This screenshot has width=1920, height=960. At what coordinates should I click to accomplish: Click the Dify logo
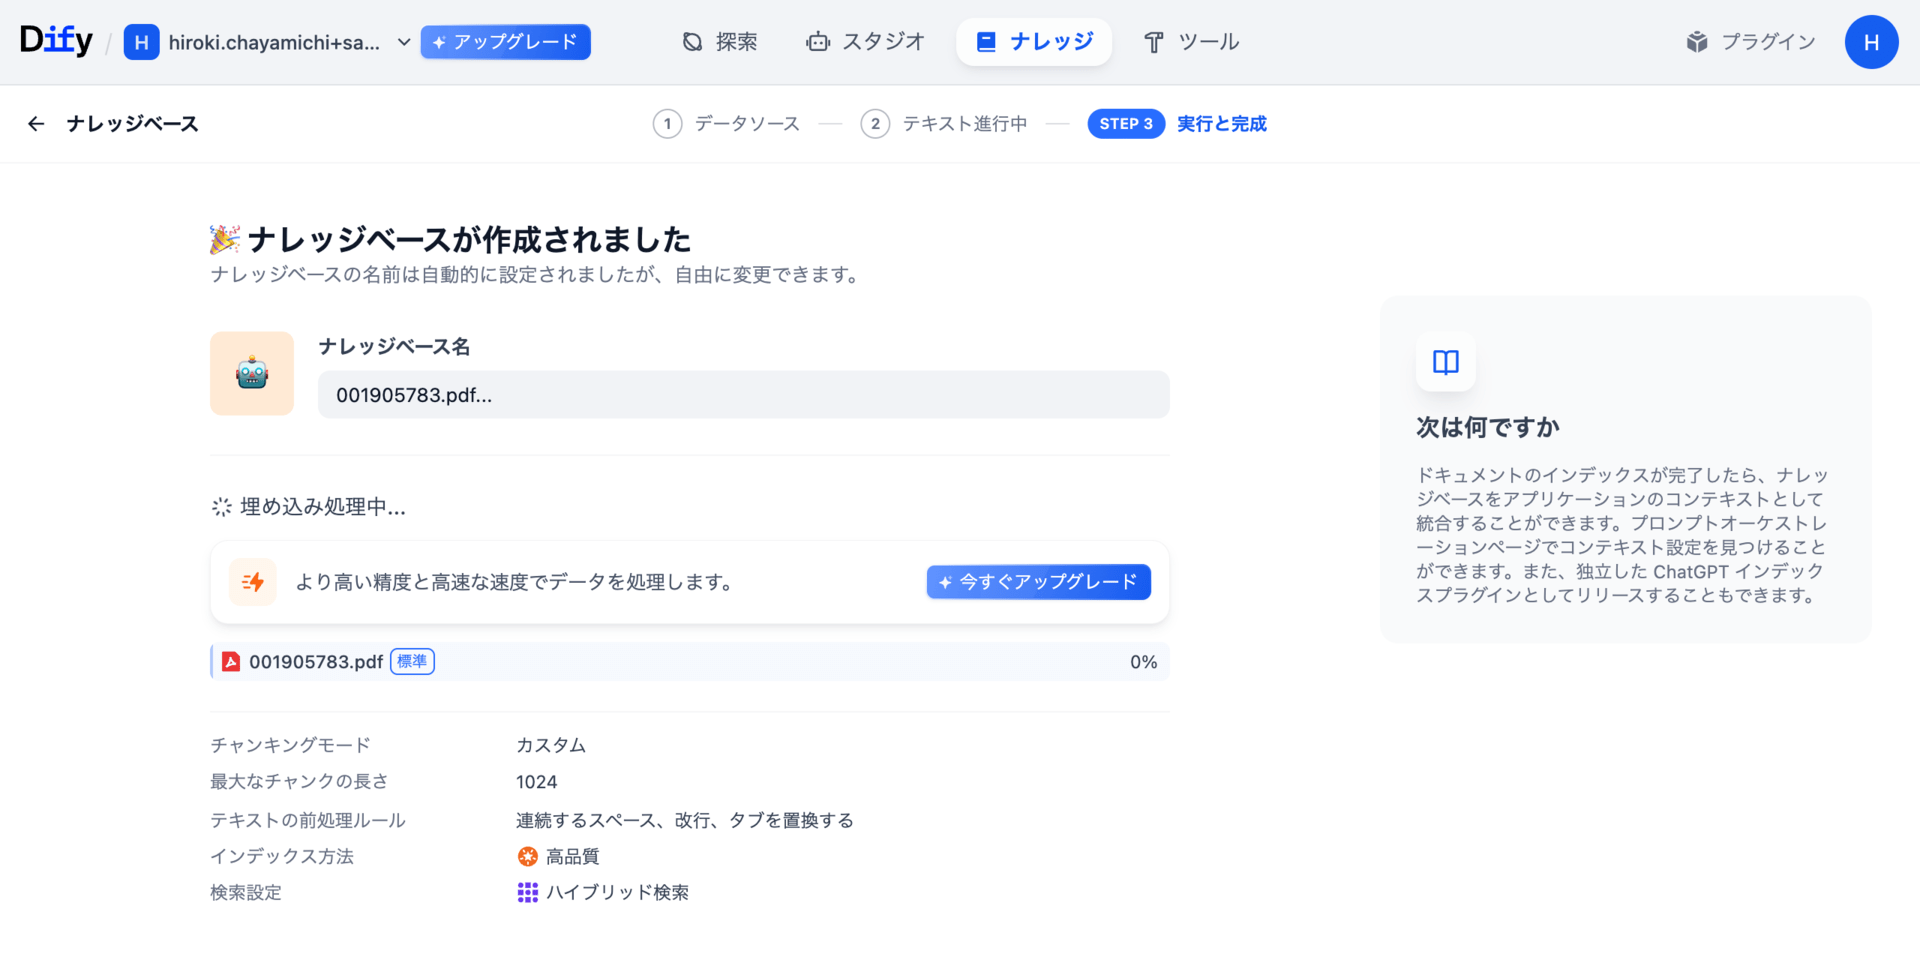pyautogui.click(x=54, y=40)
